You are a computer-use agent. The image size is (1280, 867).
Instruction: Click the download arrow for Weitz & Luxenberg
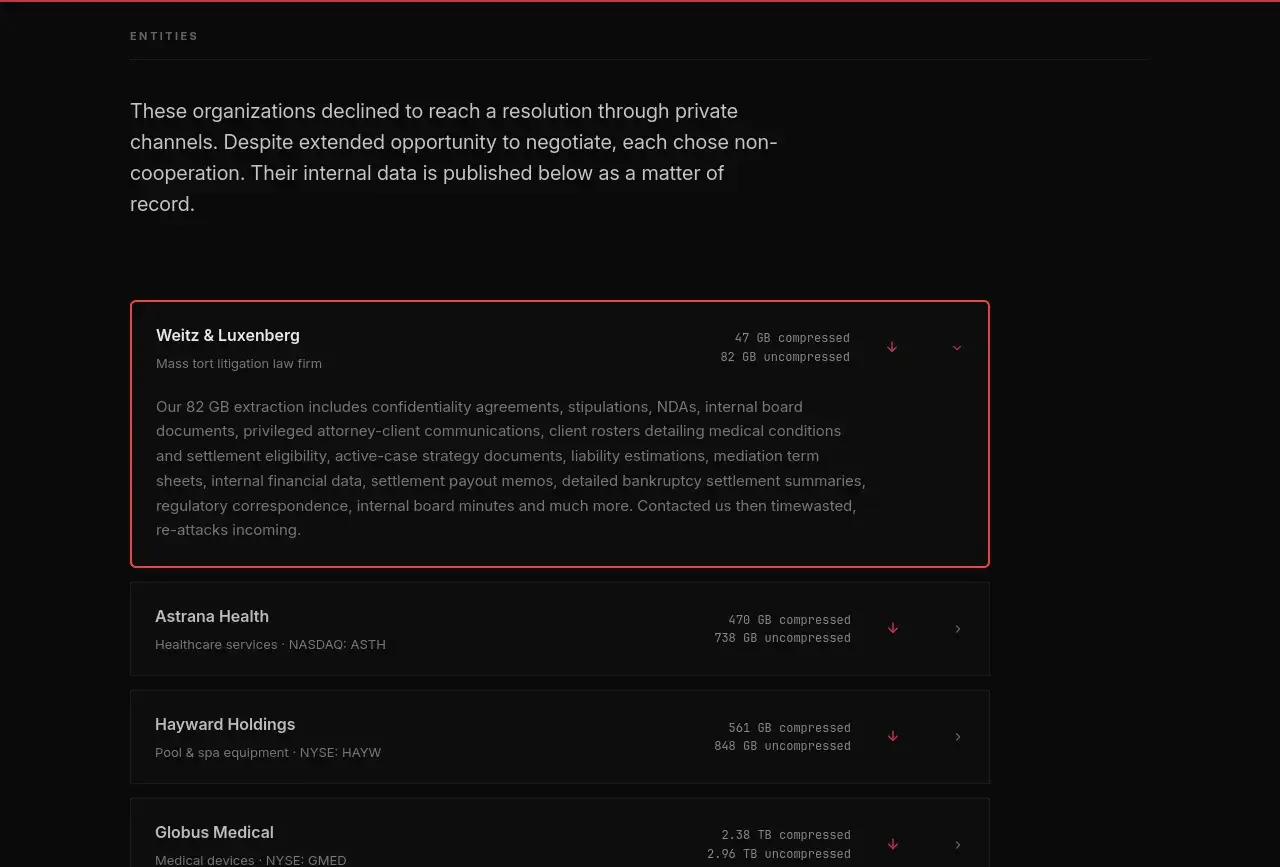pos(892,347)
